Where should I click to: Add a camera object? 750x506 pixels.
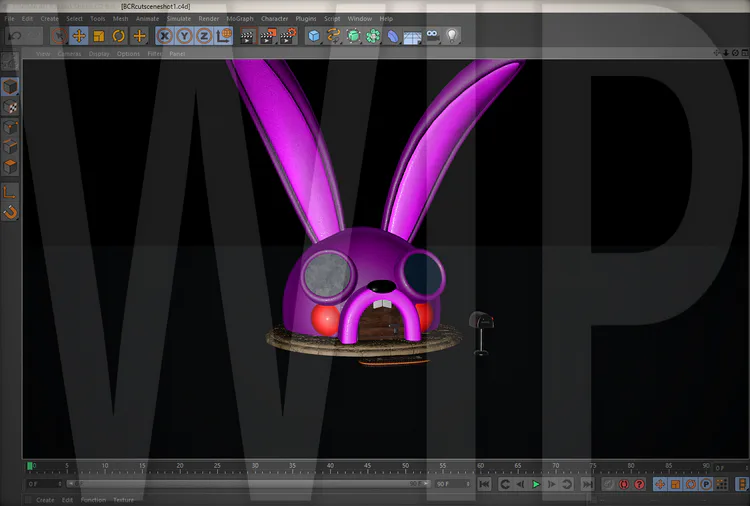[432, 36]
